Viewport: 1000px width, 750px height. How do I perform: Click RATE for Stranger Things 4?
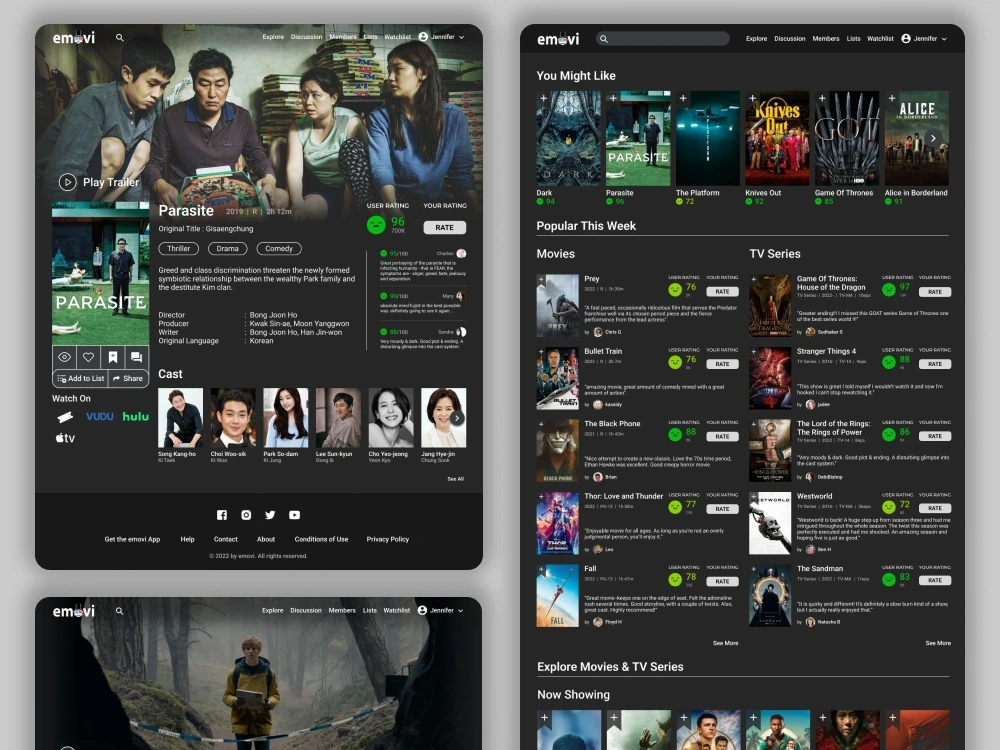[x=935, y=364]
